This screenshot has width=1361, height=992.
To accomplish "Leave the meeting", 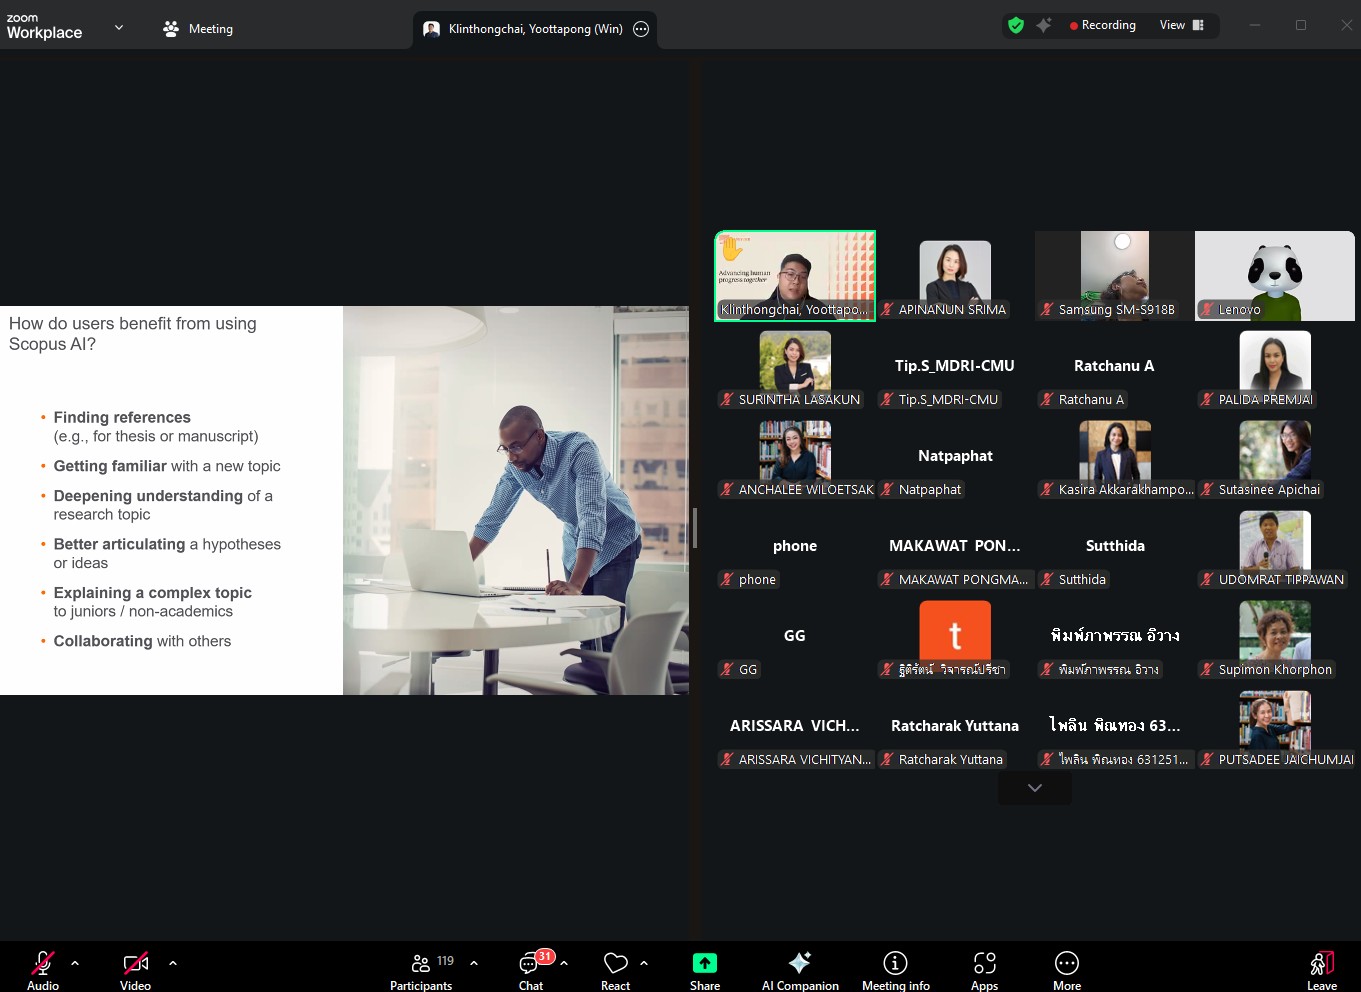I will [x=1321, y=969].
